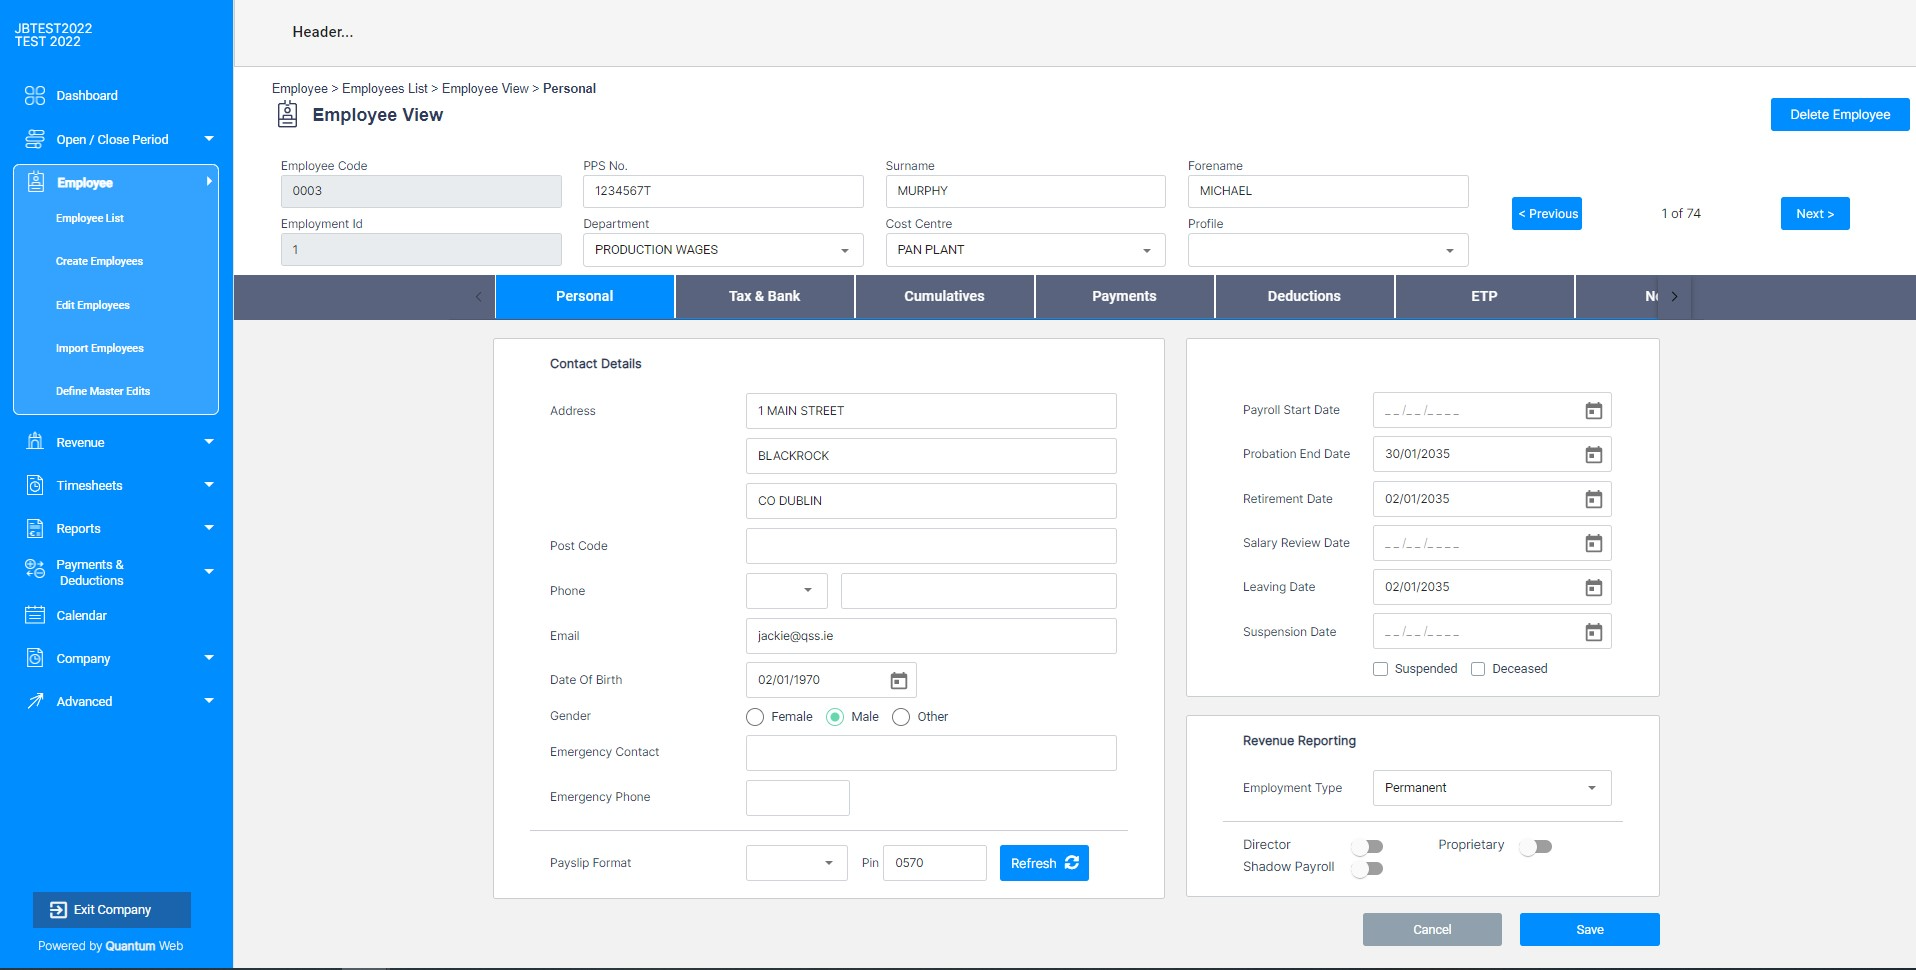This screenshot has width=1916, height=970.
Task: Select the Other gender radio button
Action: (901, 717)
